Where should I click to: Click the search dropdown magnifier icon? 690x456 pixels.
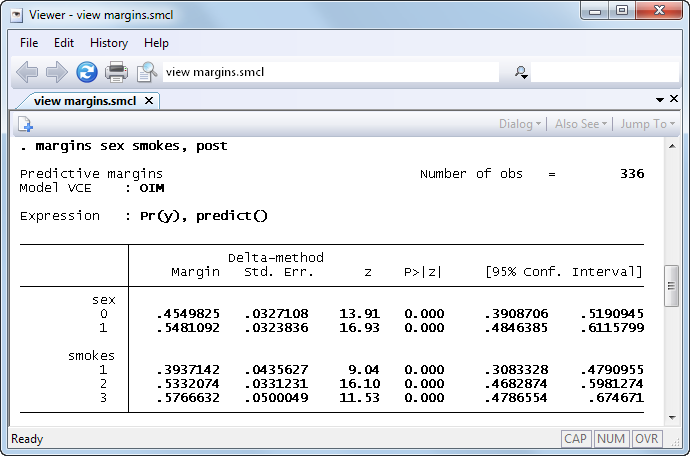[521, 72]
